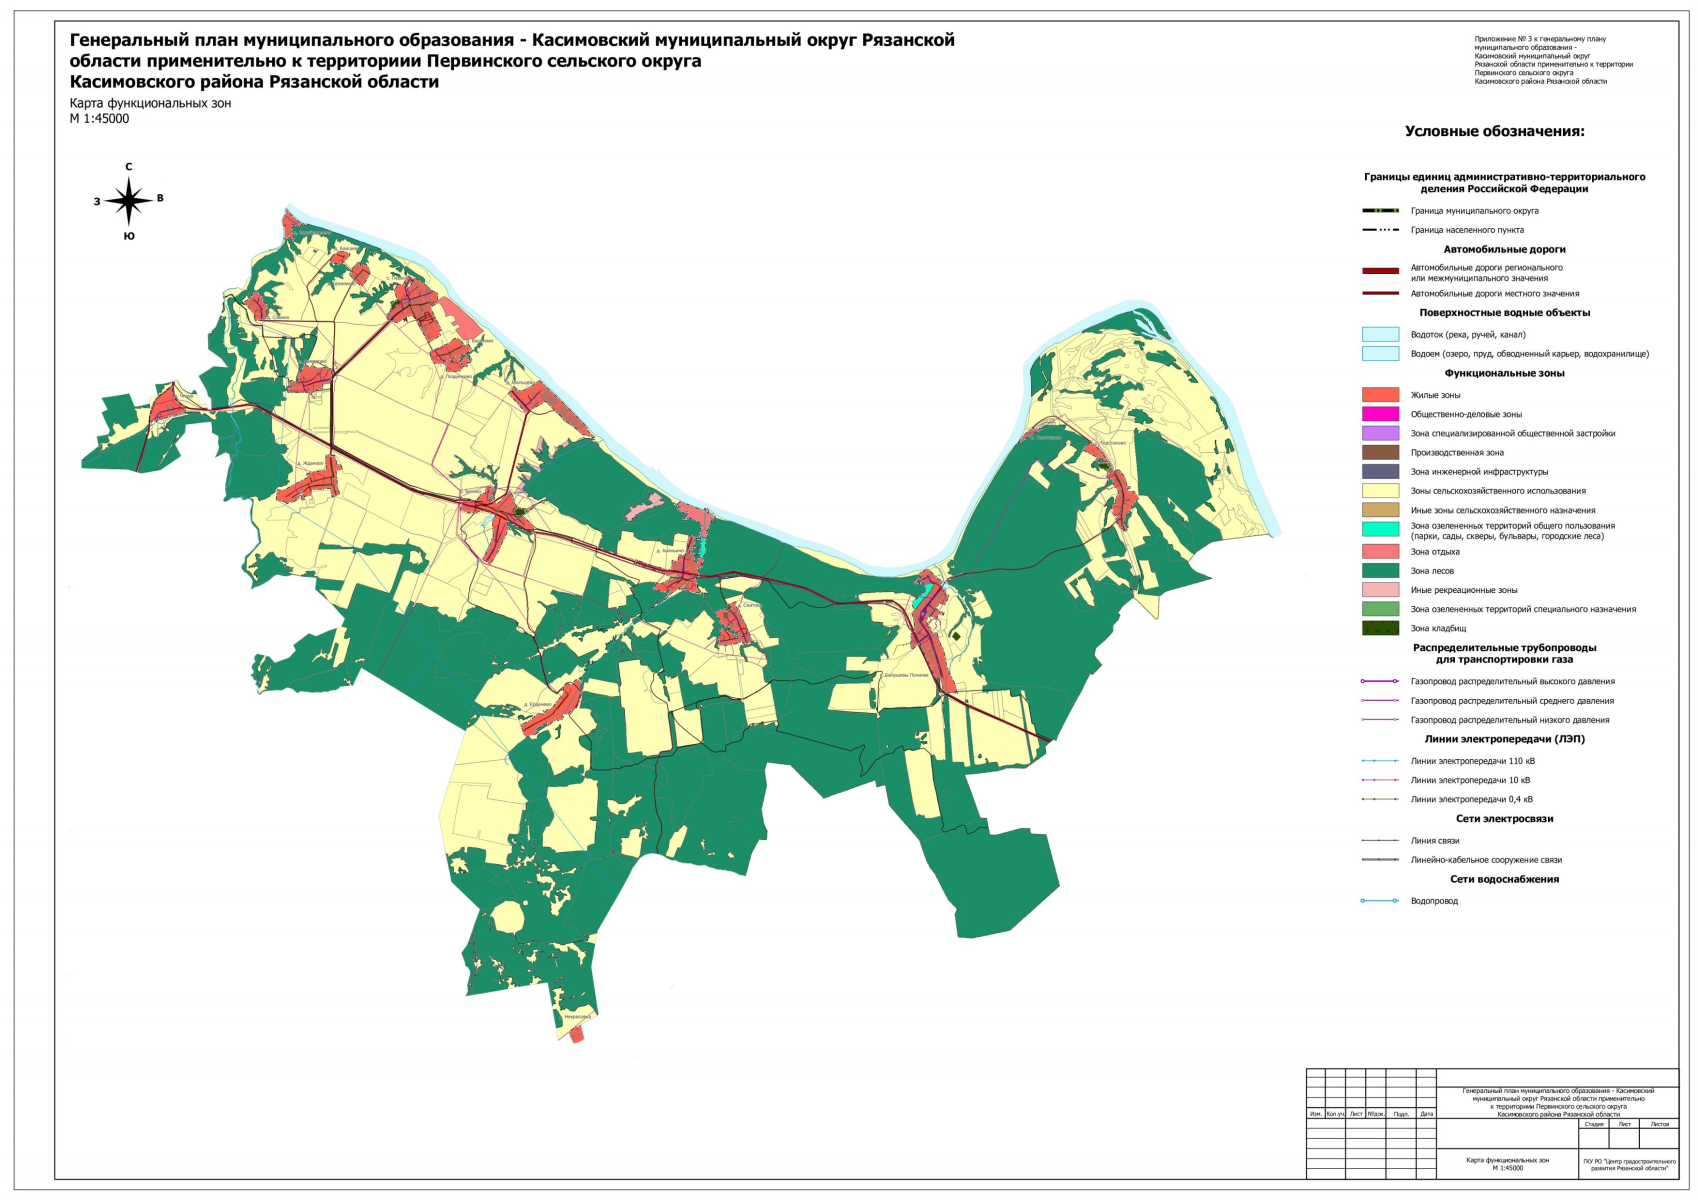The width and height of the screenshot is (1698, 1200).
Task: Click the Некрасовка settlement label on map
Action: (577, 1016)
